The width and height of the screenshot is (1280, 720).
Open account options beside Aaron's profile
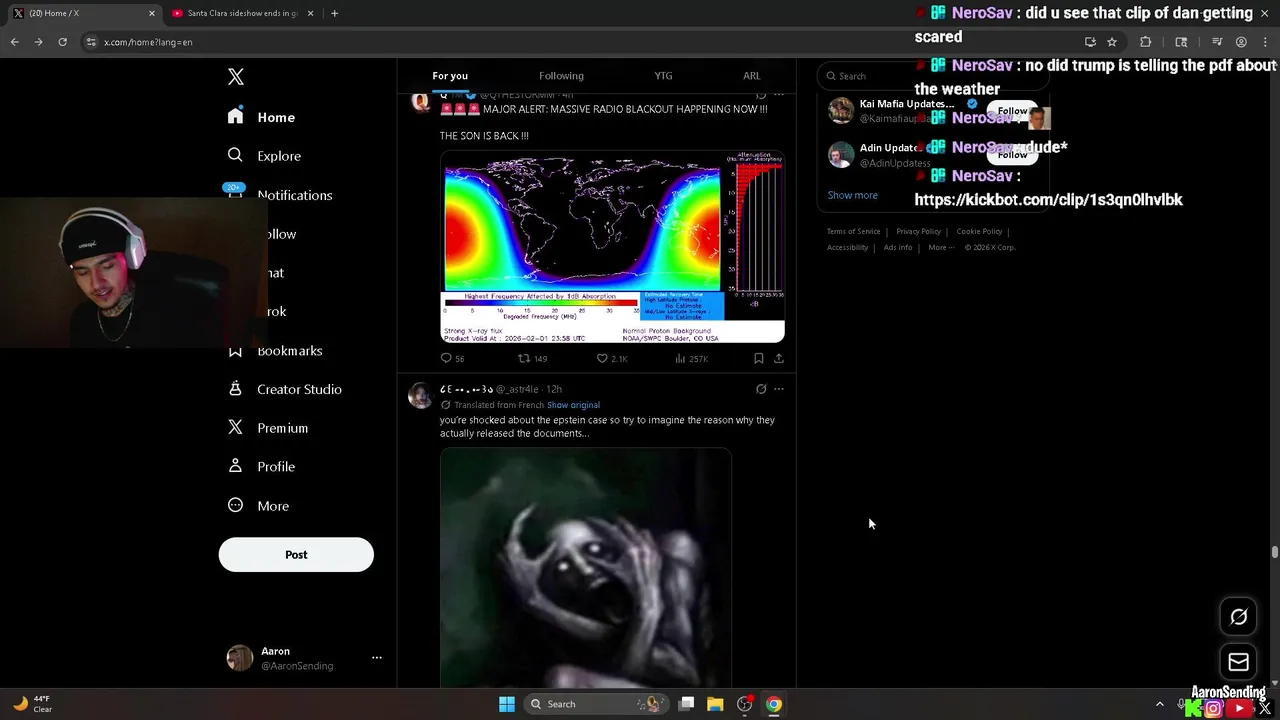[x=377, y=657]
